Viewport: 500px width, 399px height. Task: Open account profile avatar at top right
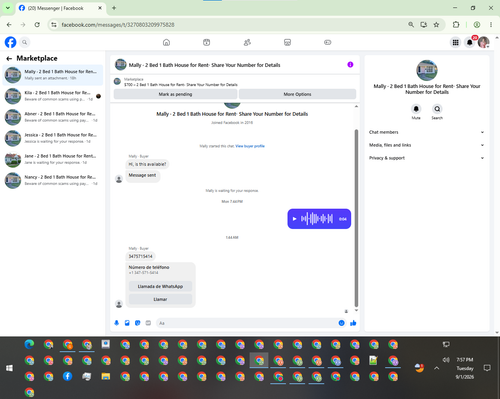[484, 42]
